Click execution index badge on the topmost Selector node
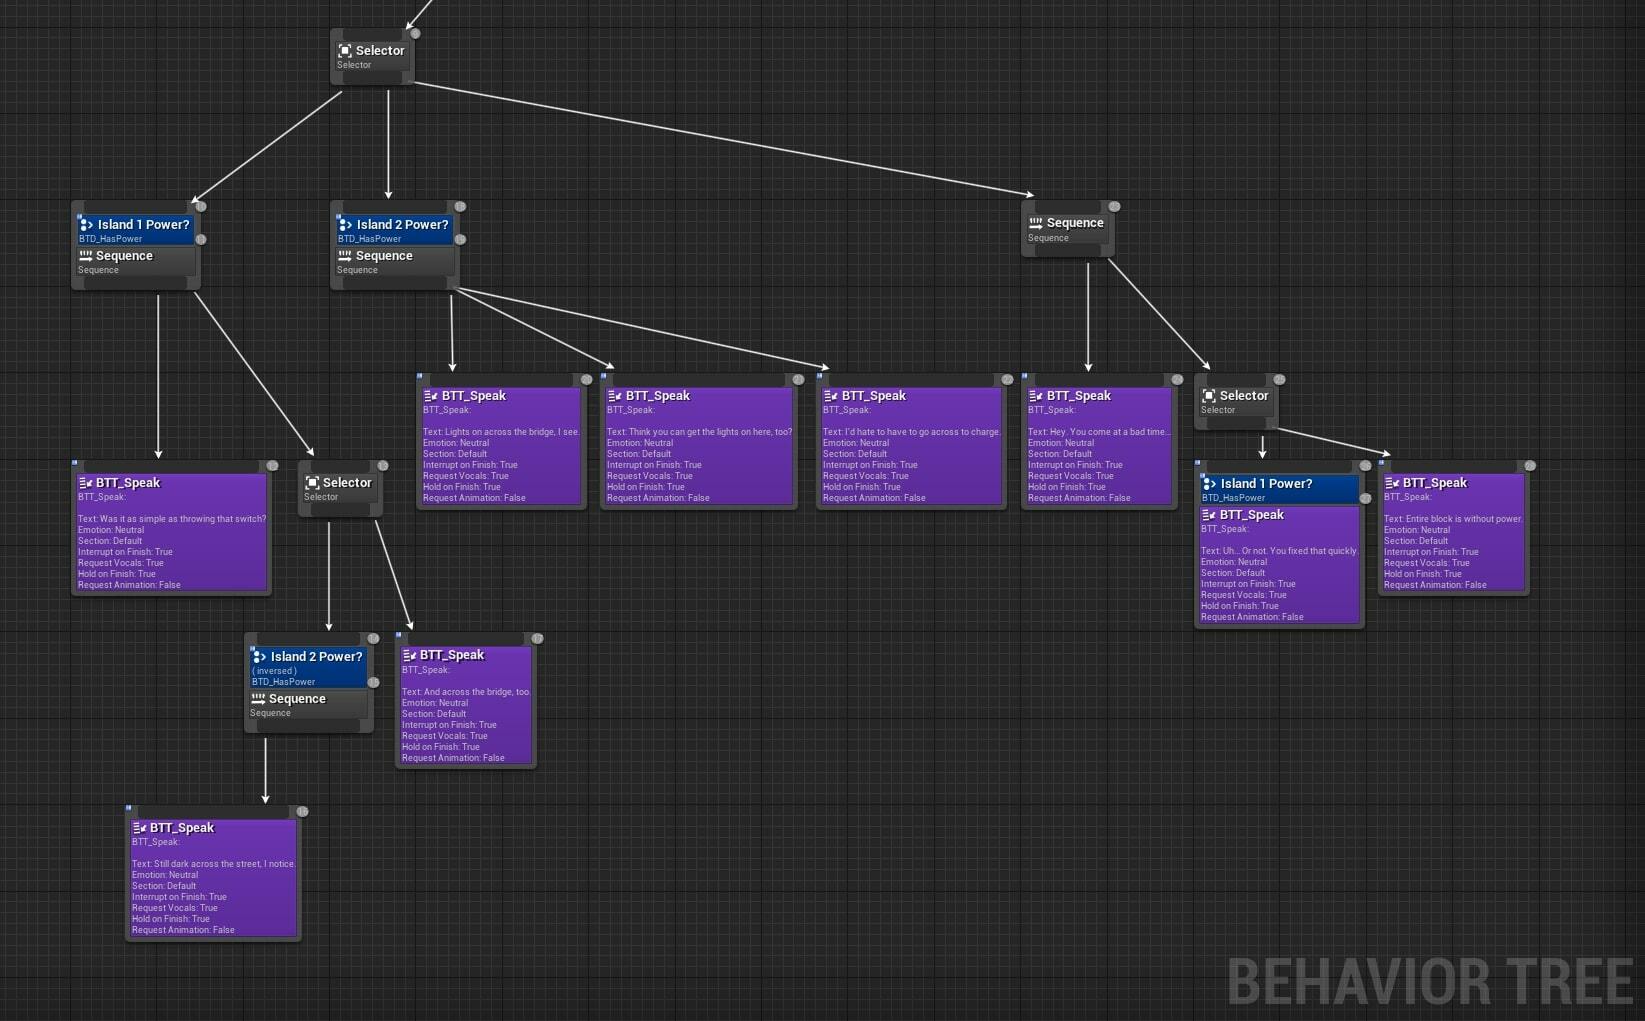Viewport: 1645px width, 1021px height. (415, 34)
